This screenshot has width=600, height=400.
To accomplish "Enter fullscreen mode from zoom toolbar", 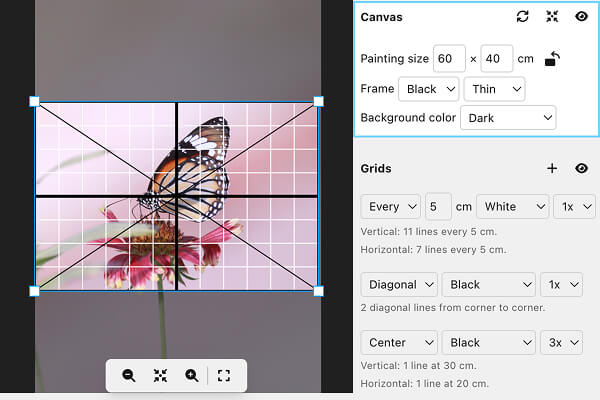I will [224, 376].
